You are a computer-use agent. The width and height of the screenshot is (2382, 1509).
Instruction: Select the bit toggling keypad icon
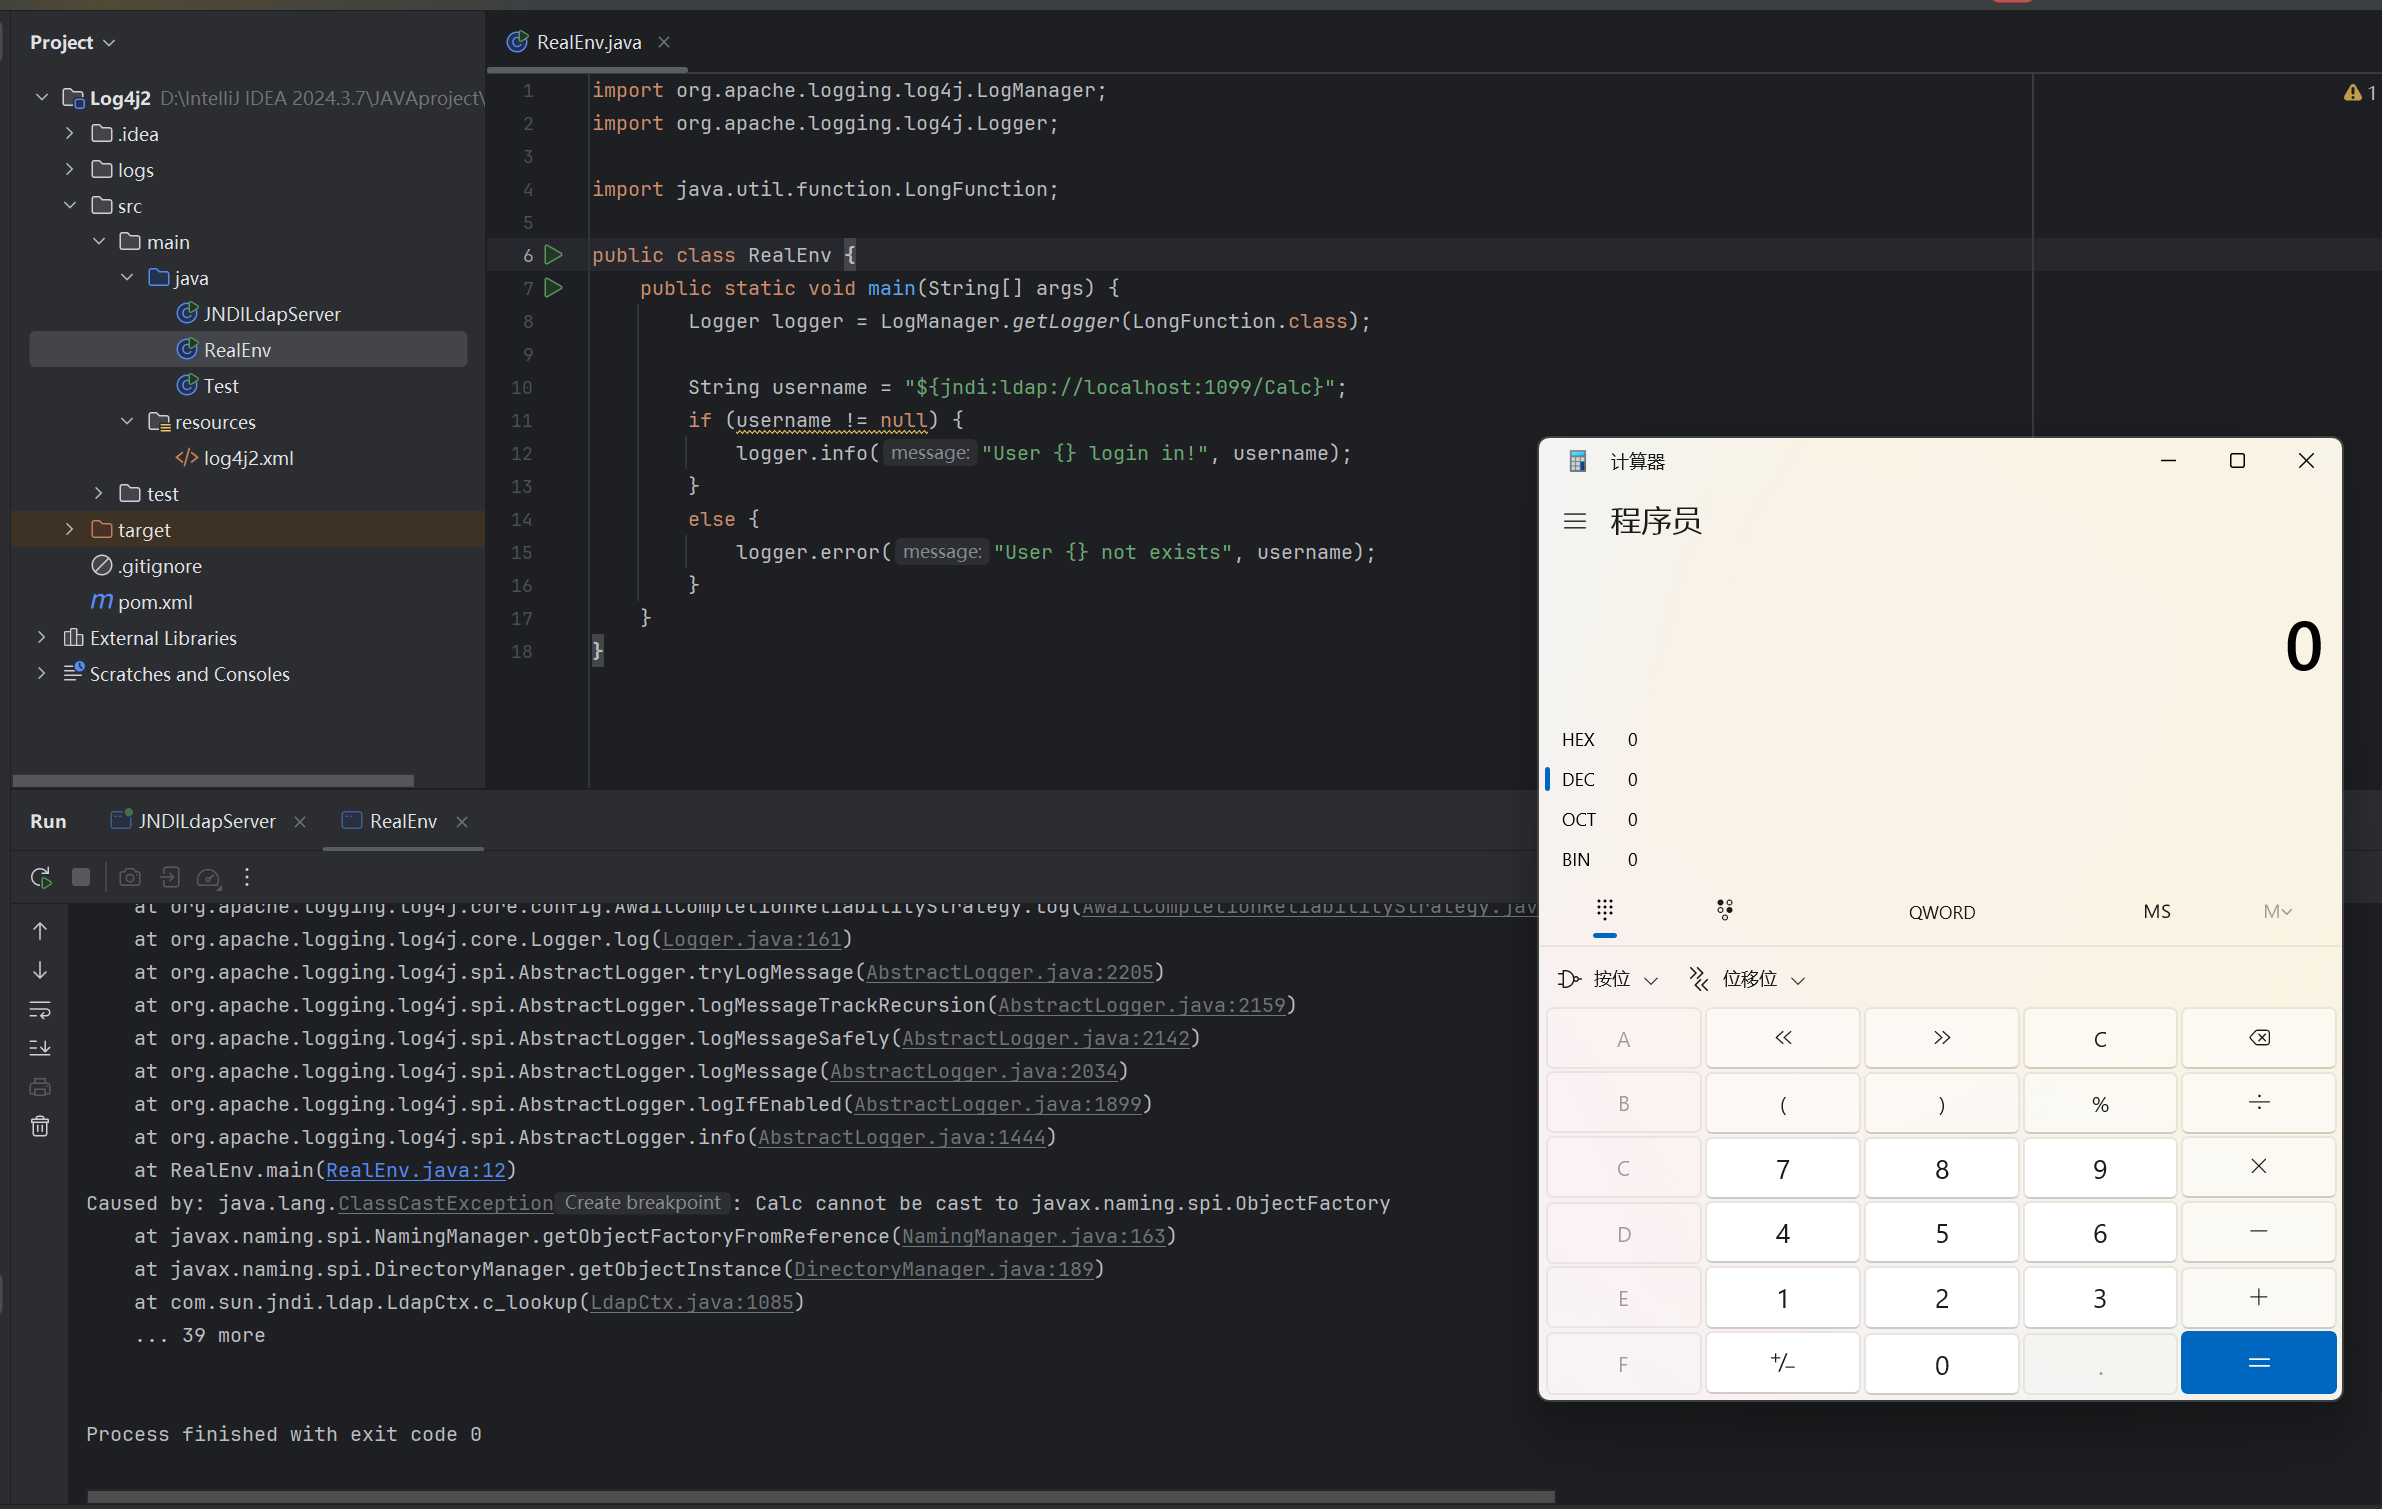point(1725,911)
